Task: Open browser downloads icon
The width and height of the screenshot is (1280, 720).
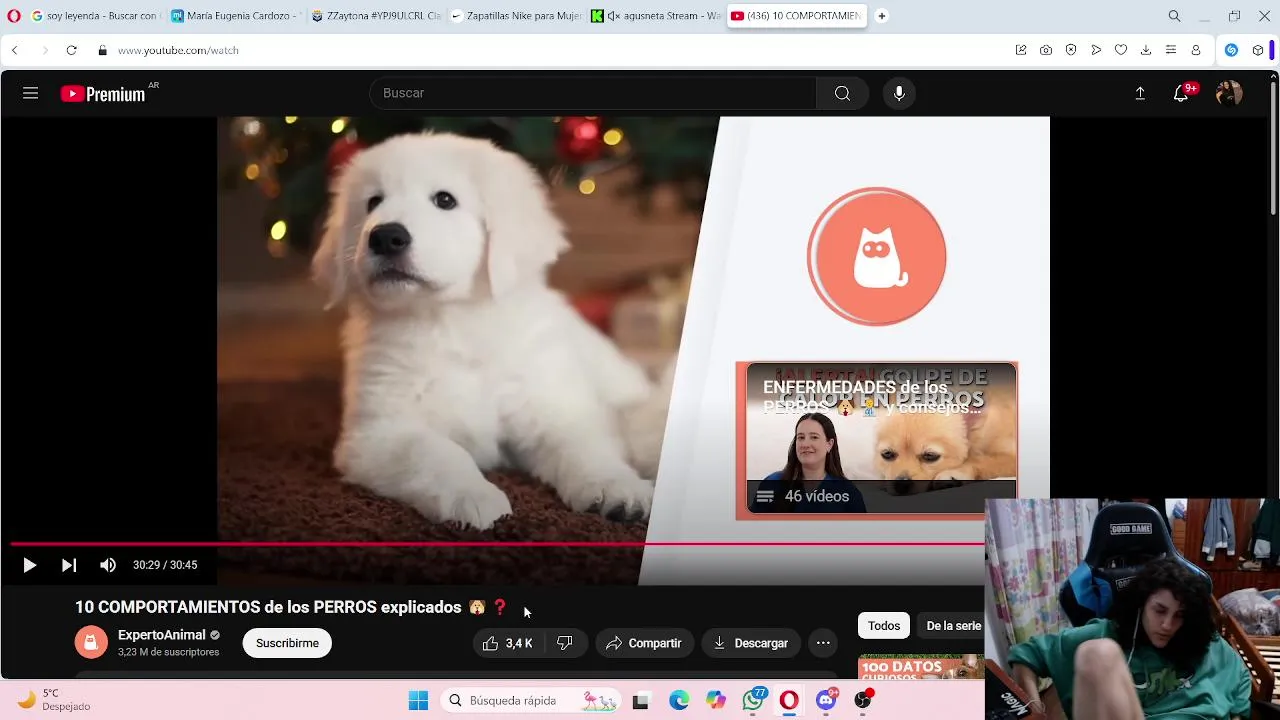Action: pos(1146,50)
